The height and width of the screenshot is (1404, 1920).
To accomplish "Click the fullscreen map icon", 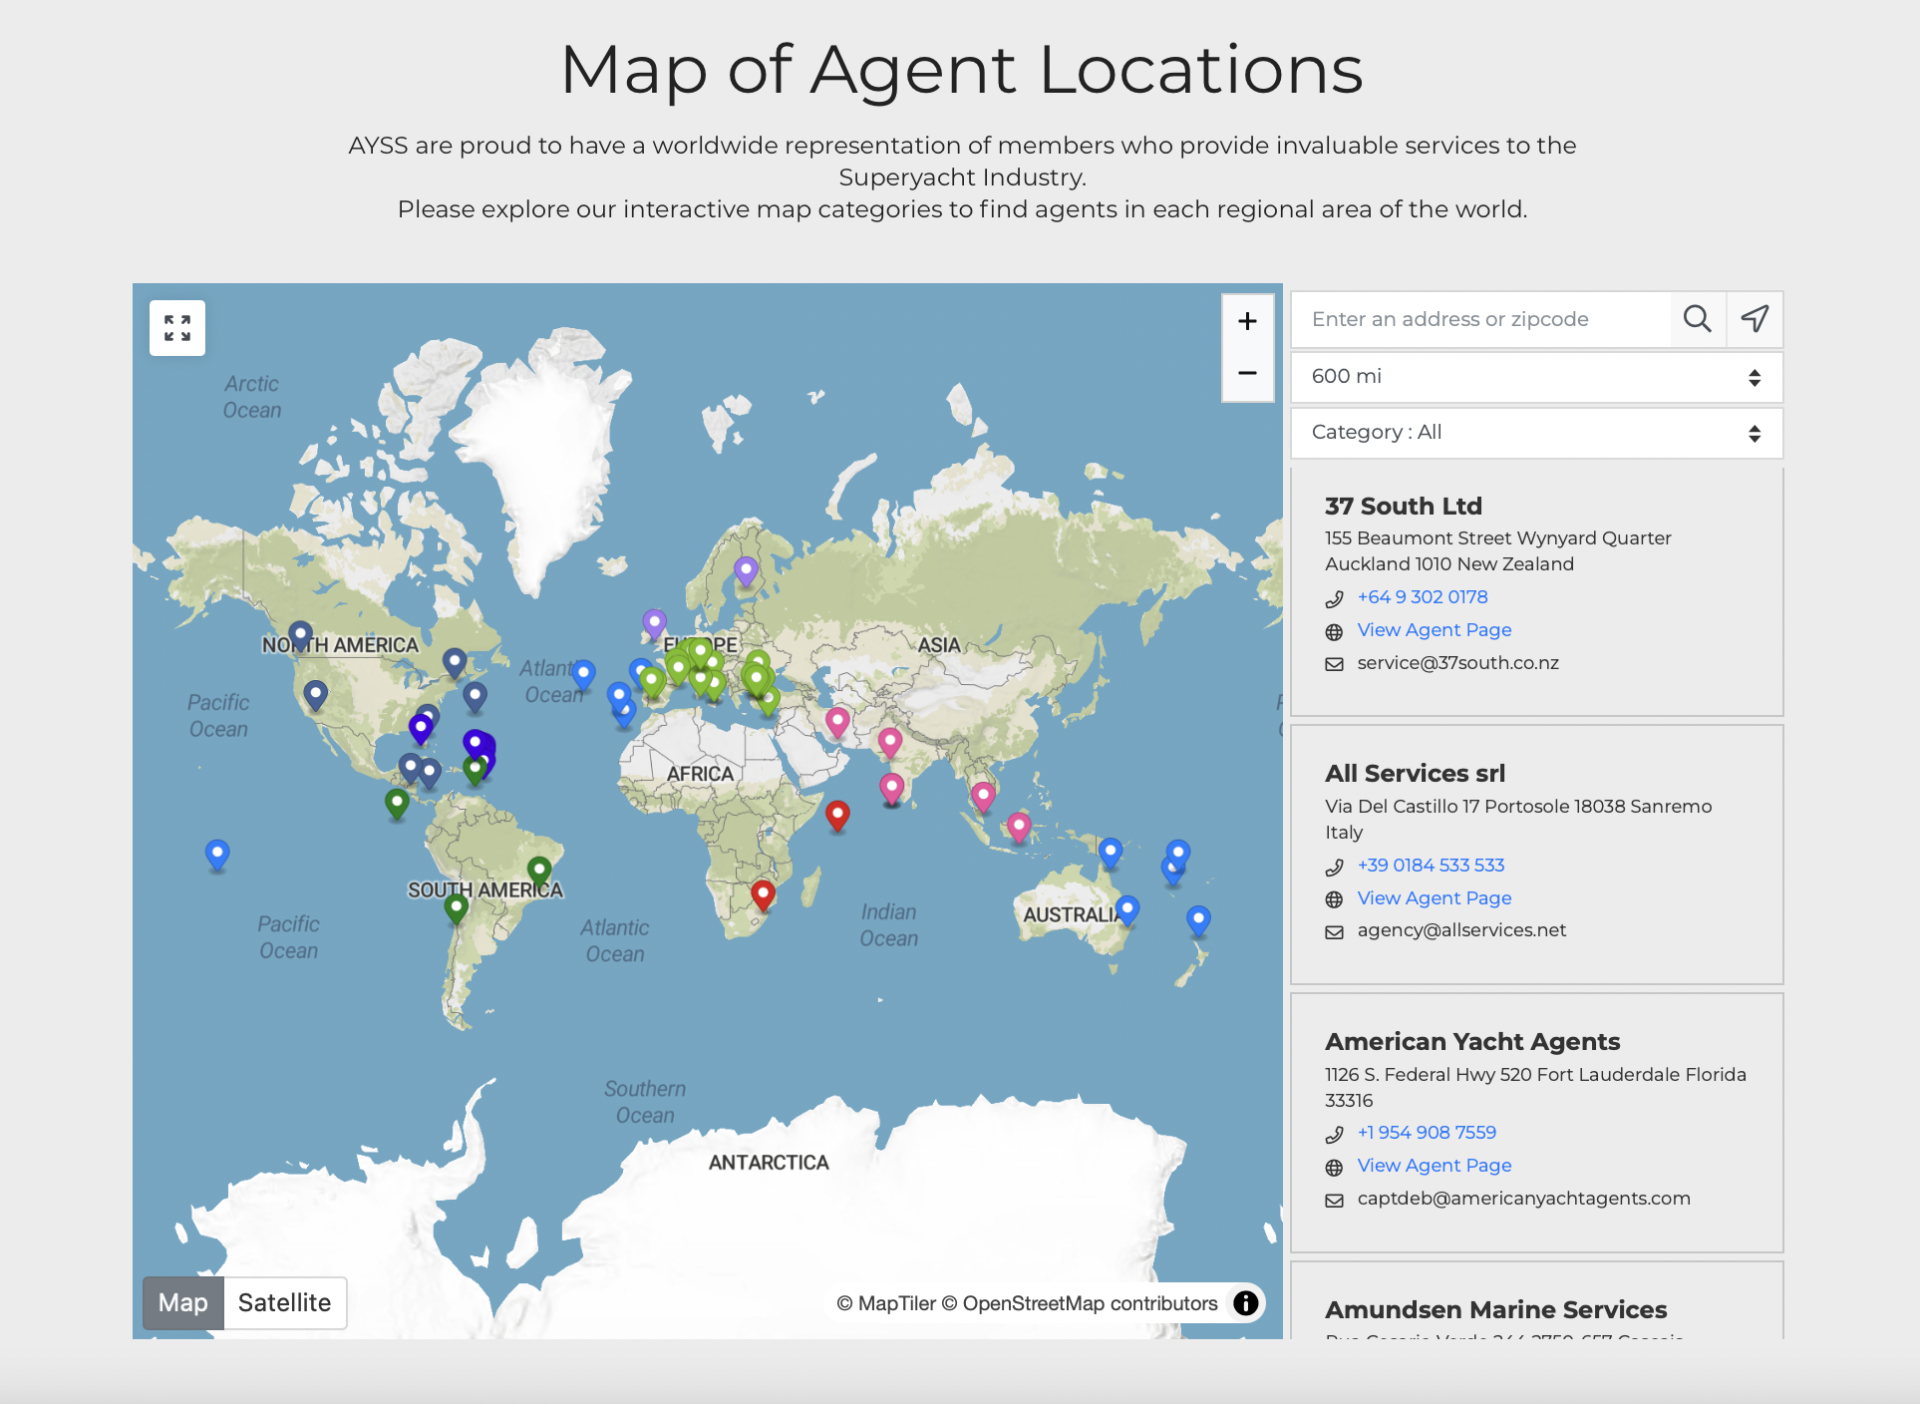I will (x=177, y=328).
